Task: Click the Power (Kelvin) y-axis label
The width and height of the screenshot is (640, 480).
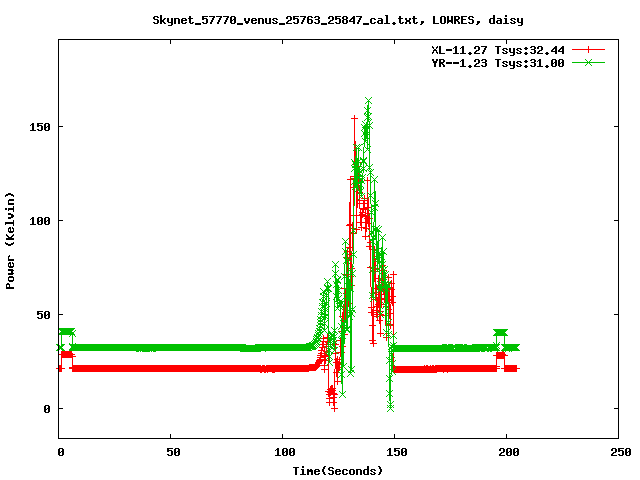Action: [10, 241]
